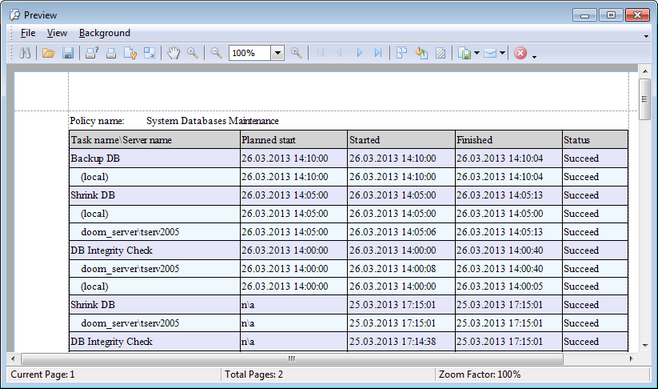
Task: Expand toolbar options arrow after red icon
Action: coord(534,56)
